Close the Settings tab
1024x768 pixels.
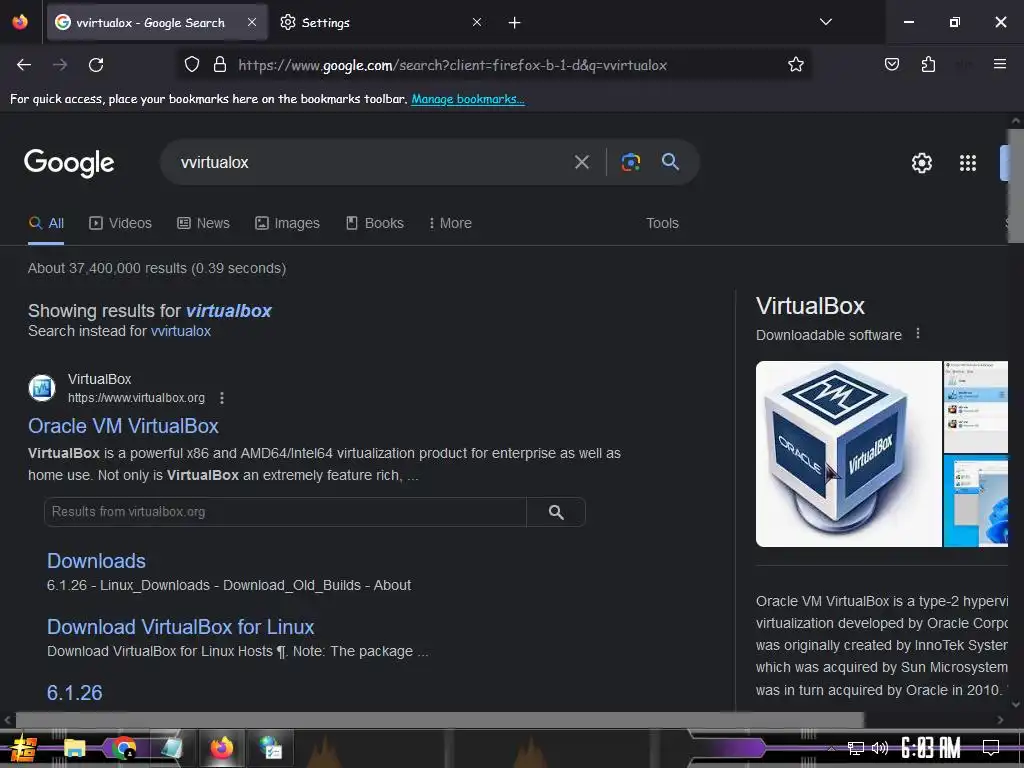[477, 22]
